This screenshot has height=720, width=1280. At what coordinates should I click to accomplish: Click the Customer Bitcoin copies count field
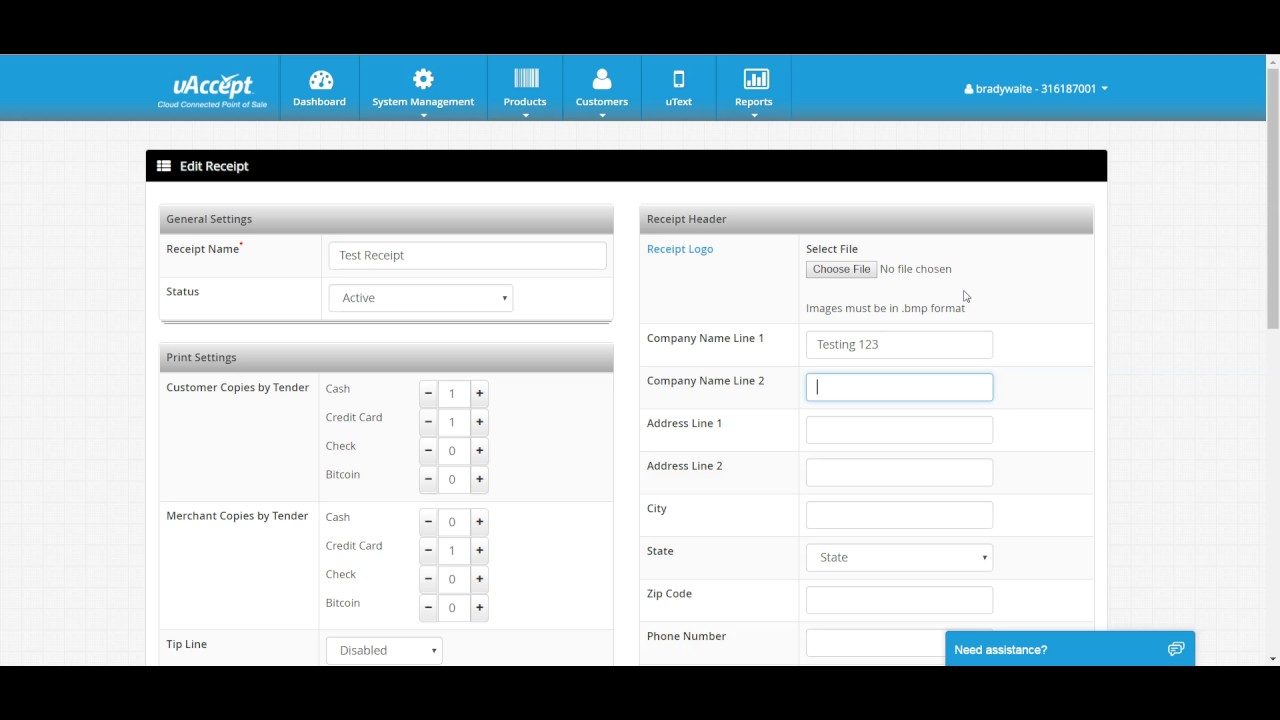tap(453, 480)
